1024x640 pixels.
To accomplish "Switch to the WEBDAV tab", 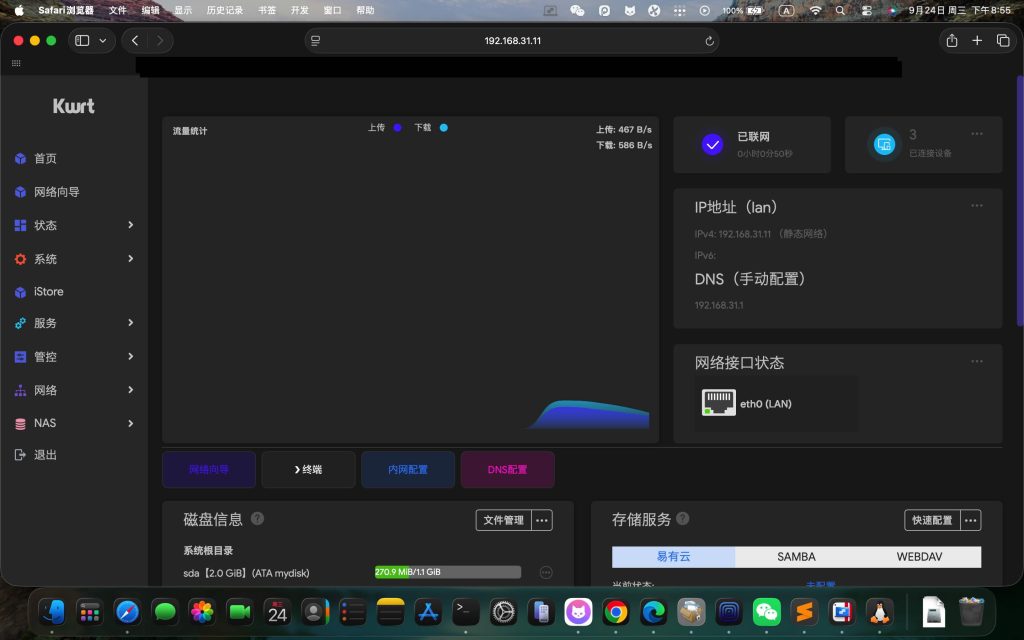I will click(x=919, y=557).
